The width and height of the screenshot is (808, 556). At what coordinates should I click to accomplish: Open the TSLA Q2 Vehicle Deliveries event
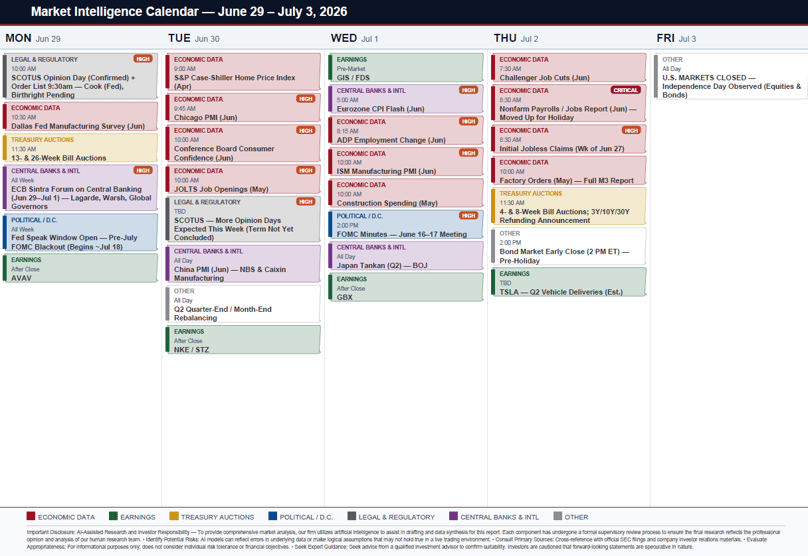tap(568, 282)
